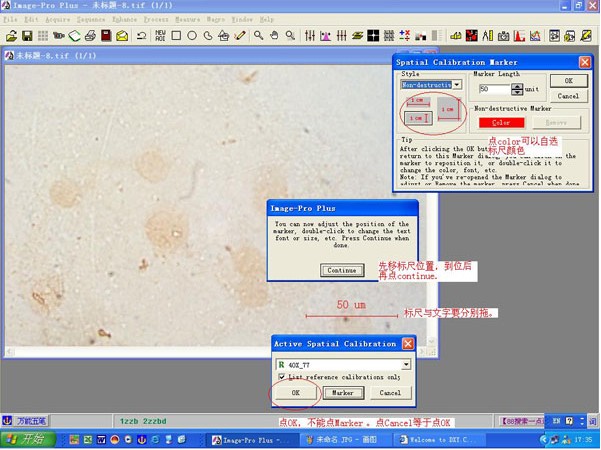The width and height of the screenshot is (601, 450).
Task: Select the Zoom magnifier tool
Action: (258, 36)
